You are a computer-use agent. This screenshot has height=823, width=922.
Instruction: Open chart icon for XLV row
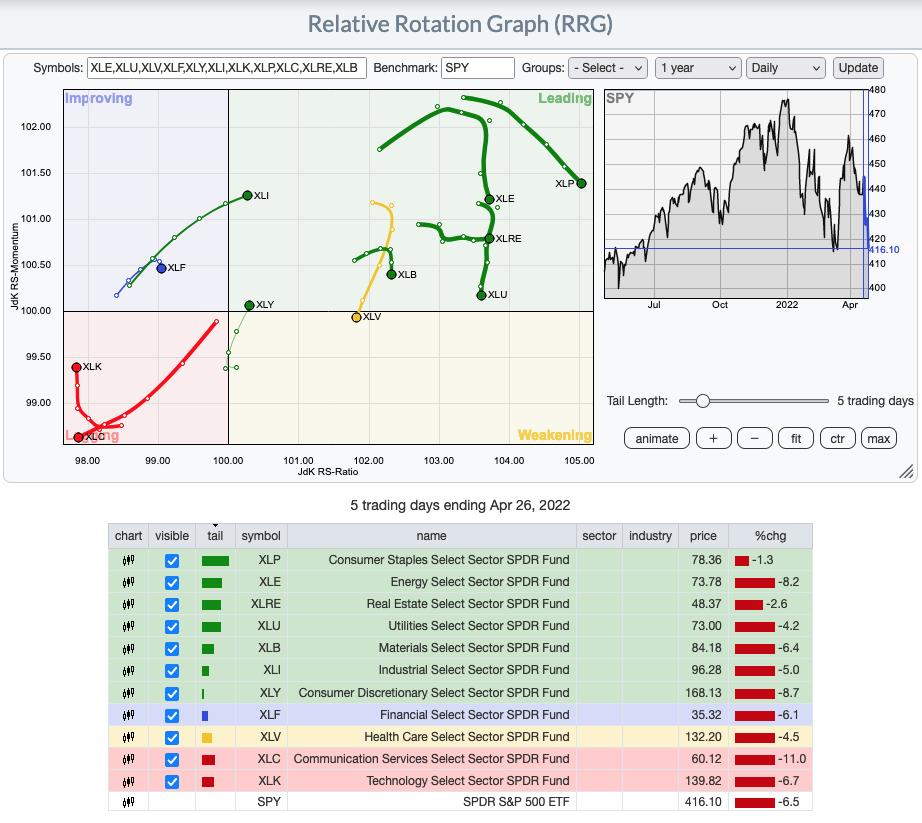pyautogui.click(x=128, y=737)
